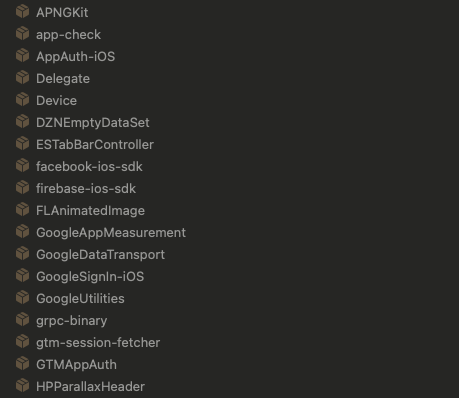Click the package icon next to grpc-binary
This screenshot has height=398, width=459.
tap(23, 320)
